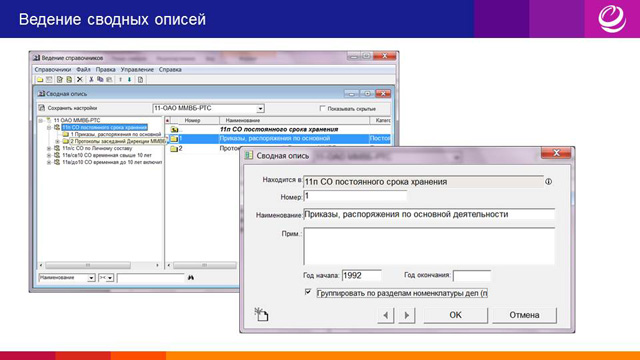Expand the 2 Протоколы заседаний tree node
640x360 pixels.
tap(58, 141)
